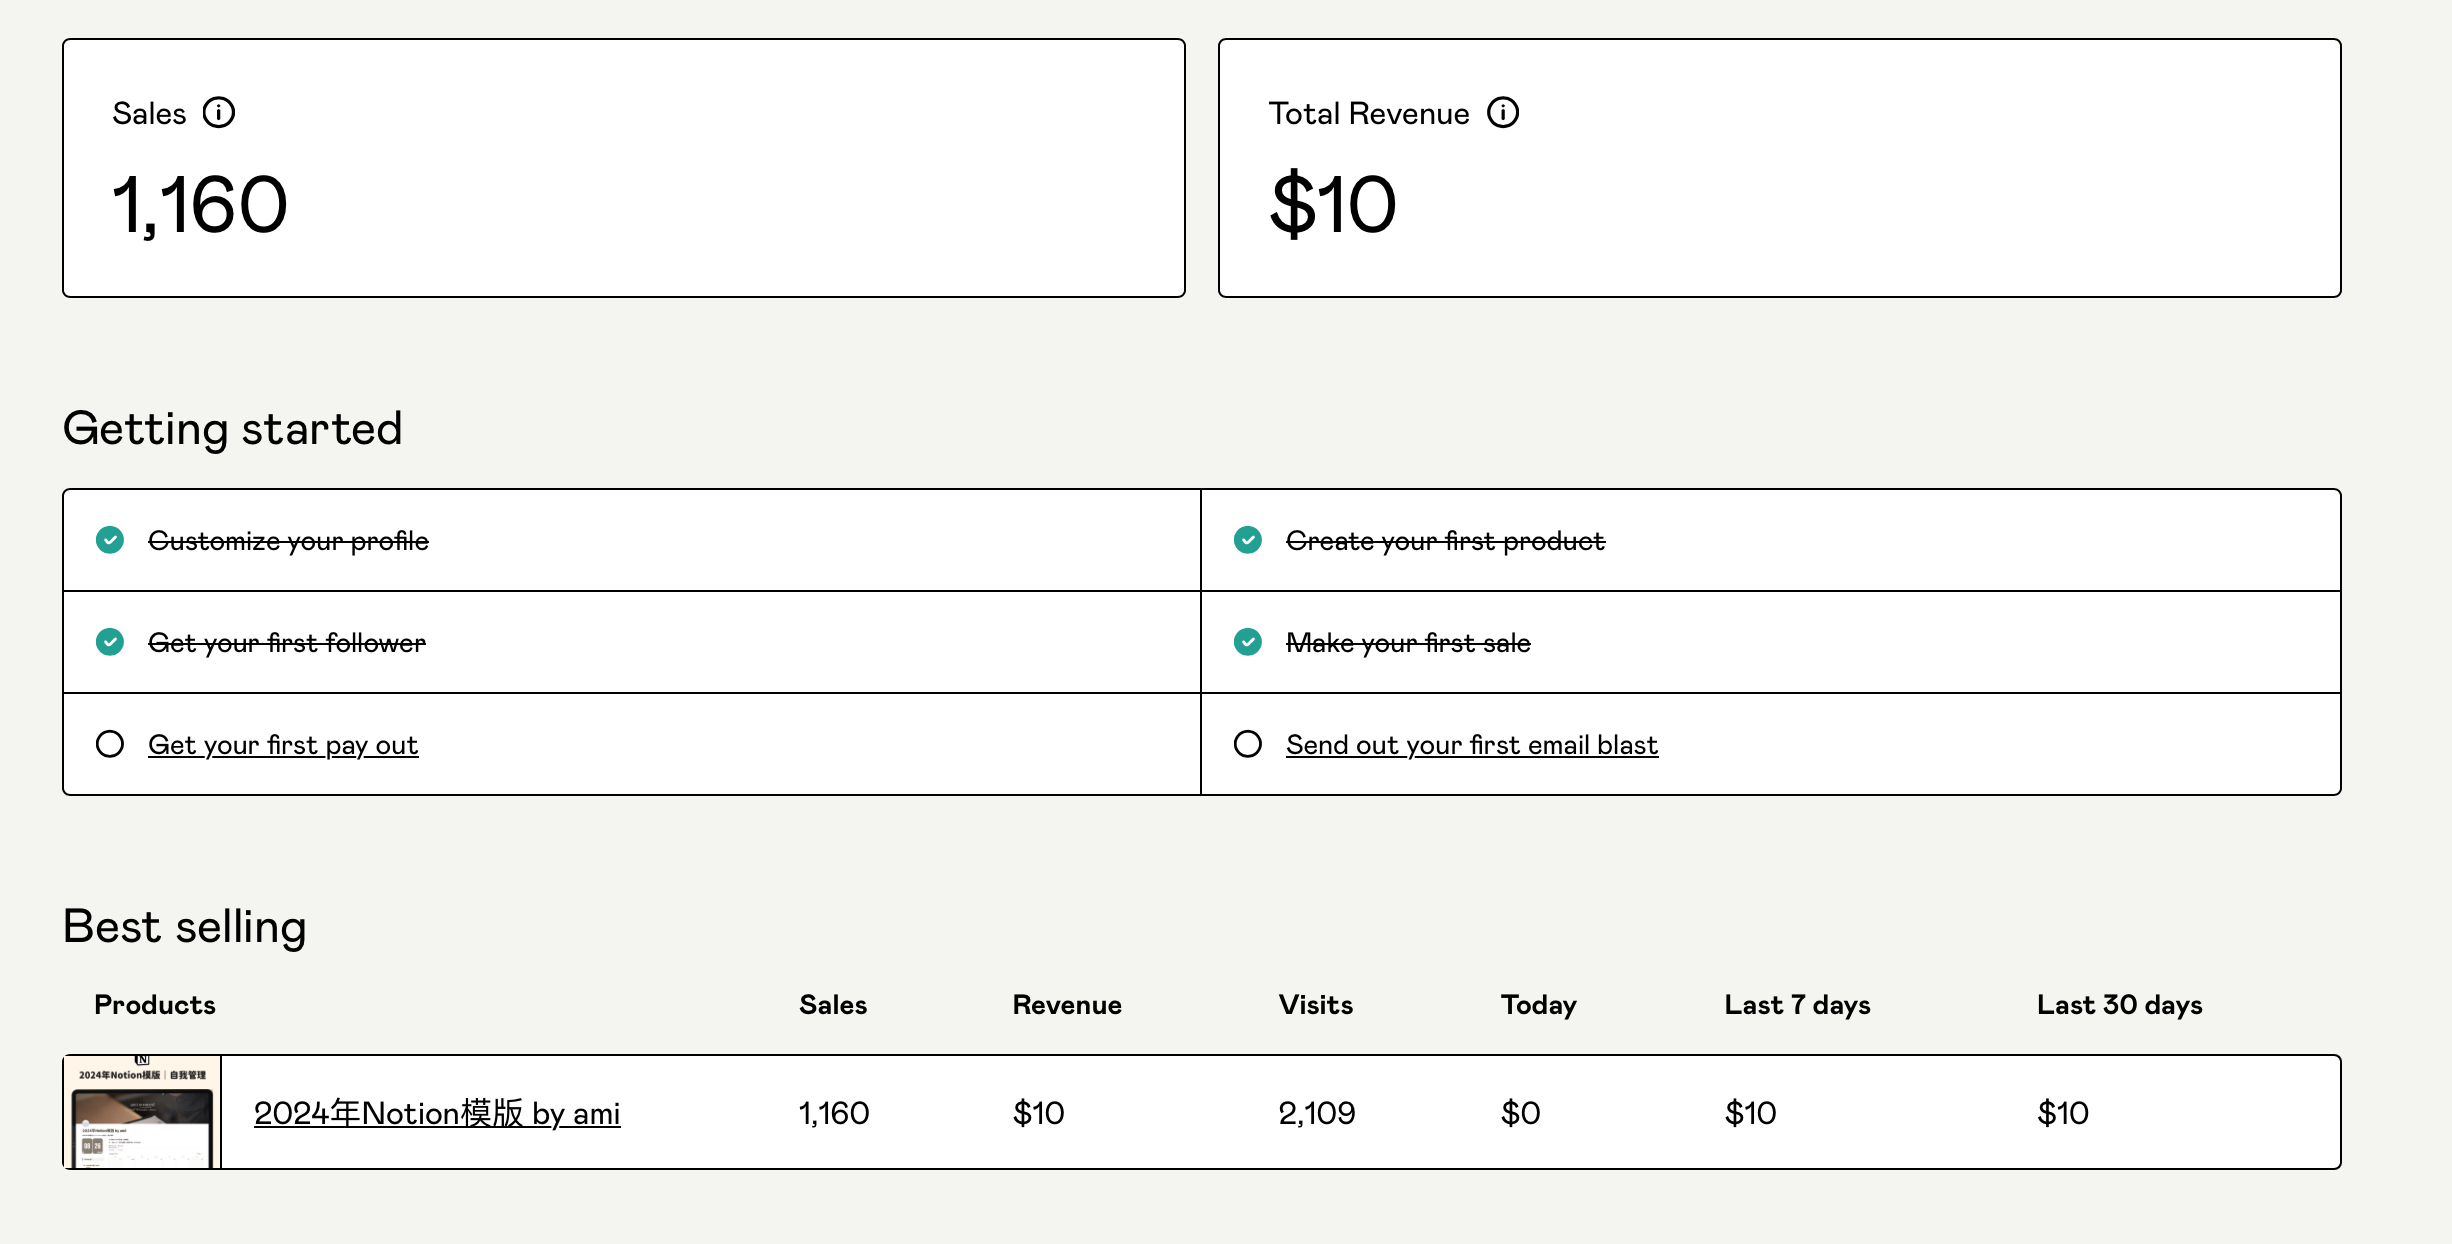
Task: Click the Visits column header
Action: coord(1315,1005)
